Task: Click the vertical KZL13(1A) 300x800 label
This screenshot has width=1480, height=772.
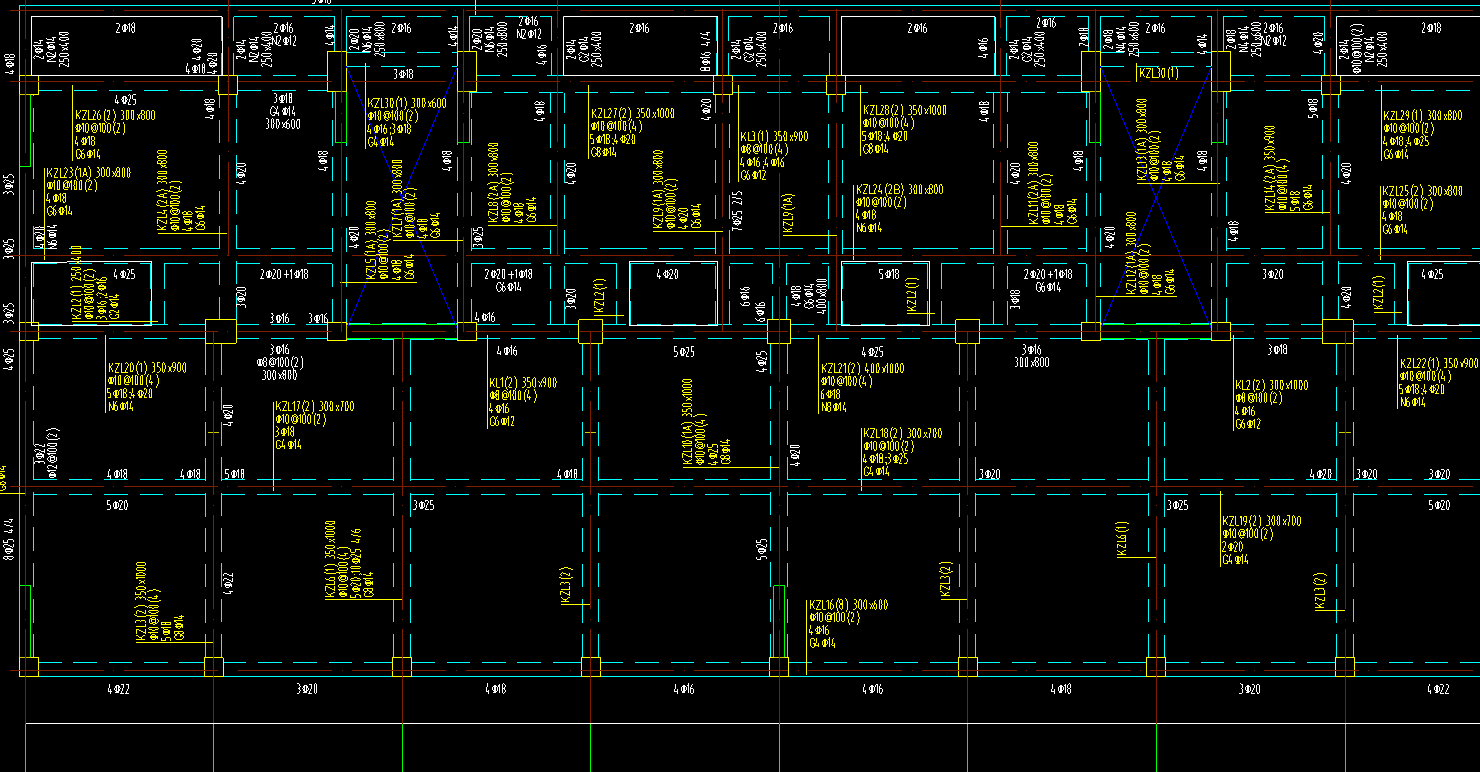Action: click(1142, 140)
